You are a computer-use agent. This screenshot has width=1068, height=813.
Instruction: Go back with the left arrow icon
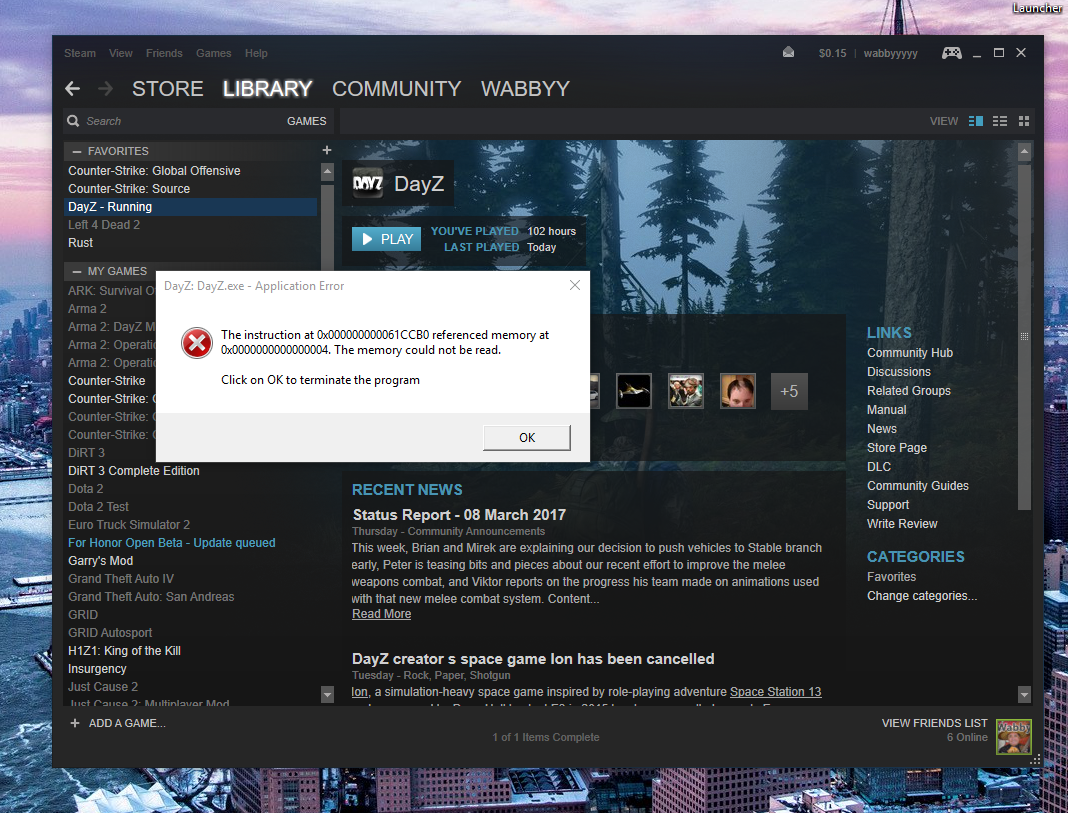(x=72, y=89)
